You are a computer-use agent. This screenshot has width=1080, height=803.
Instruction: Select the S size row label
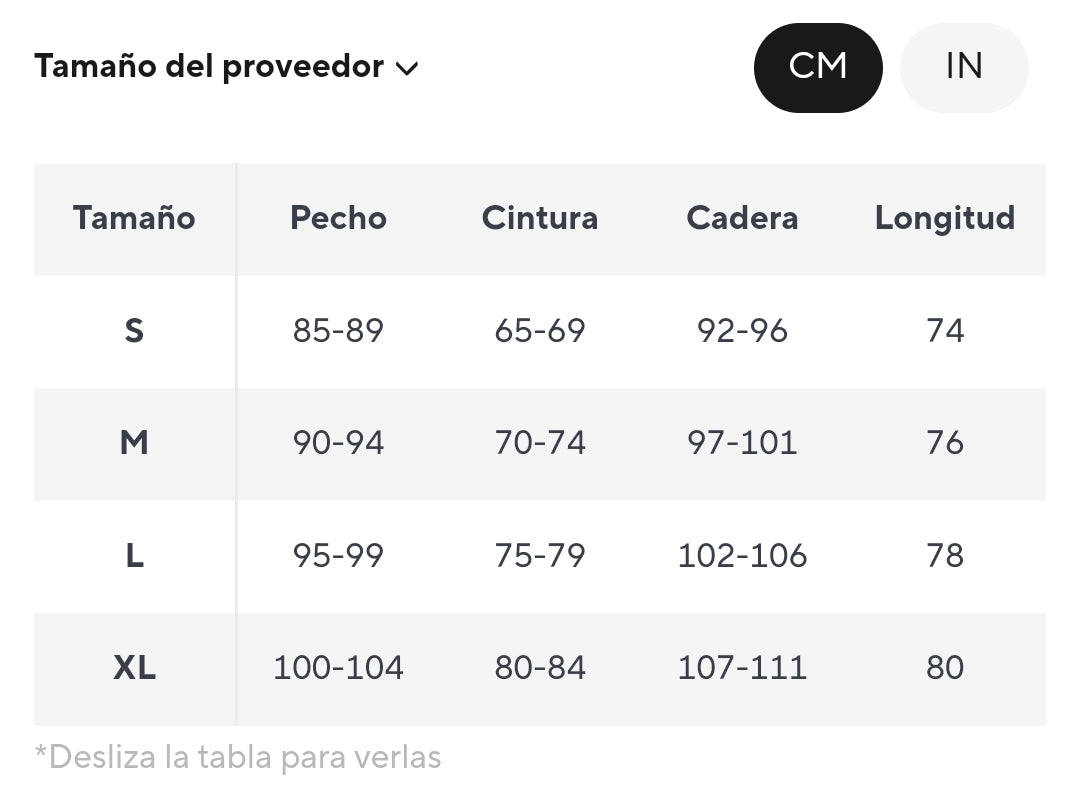pos(134,331)
